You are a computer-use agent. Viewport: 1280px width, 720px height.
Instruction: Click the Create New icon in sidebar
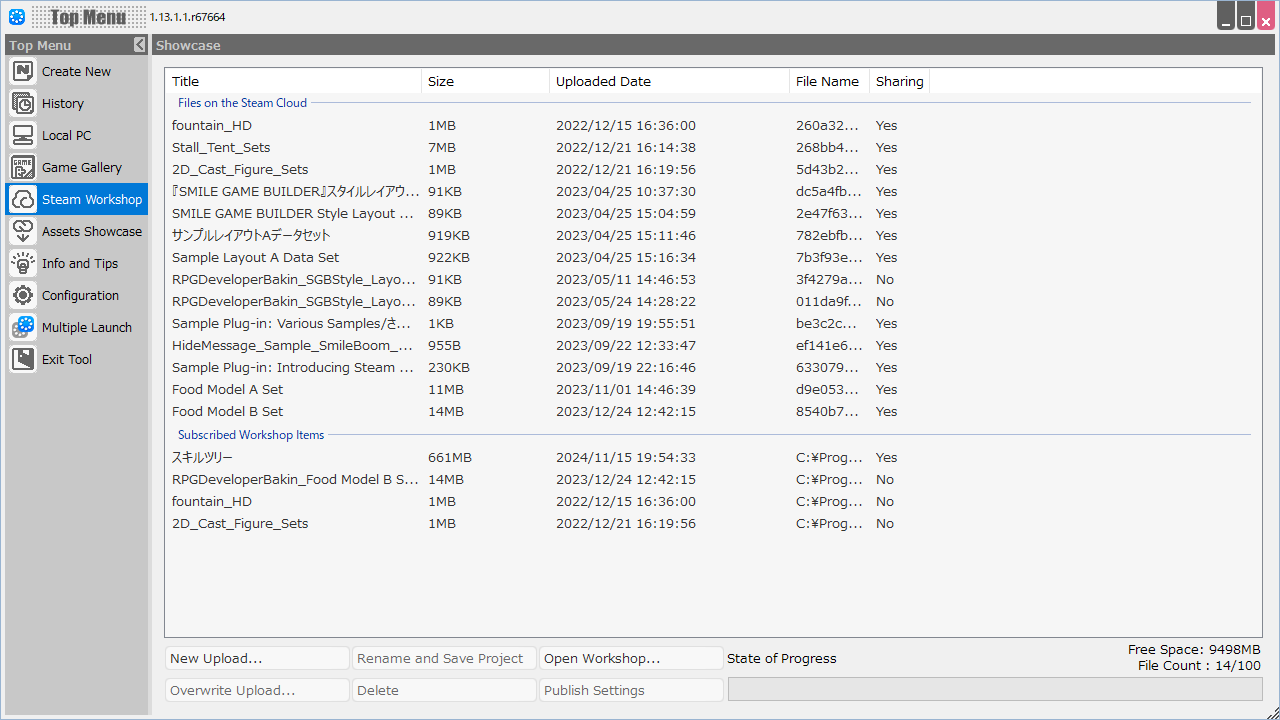click(23, 72)
